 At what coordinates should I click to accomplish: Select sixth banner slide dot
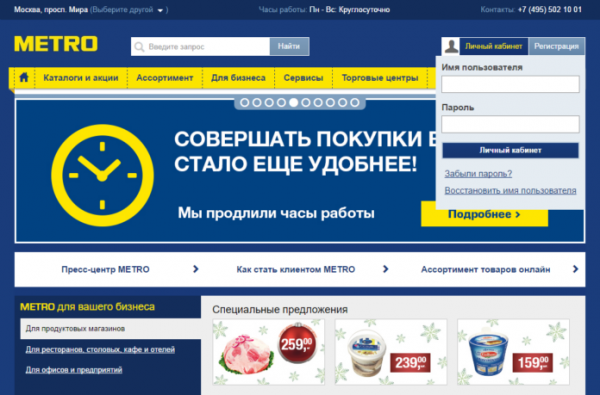pos(306,103)
